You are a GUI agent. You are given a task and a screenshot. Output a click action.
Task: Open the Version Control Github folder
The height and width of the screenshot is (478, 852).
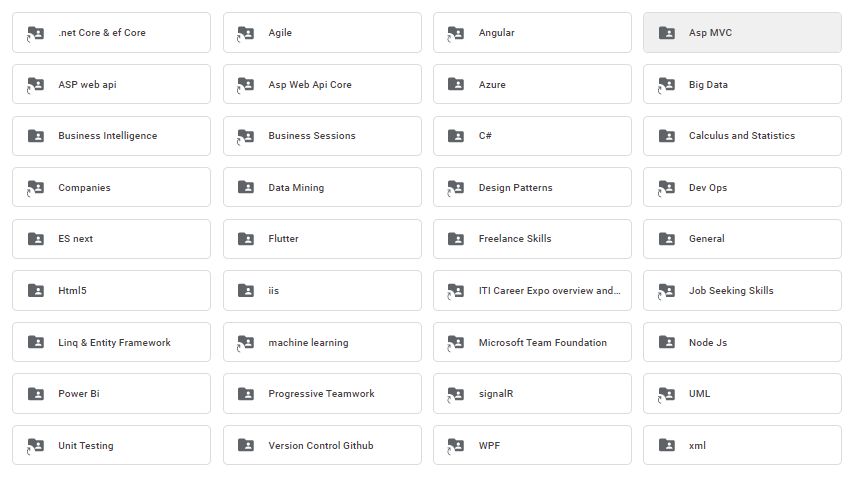(322, 445)
